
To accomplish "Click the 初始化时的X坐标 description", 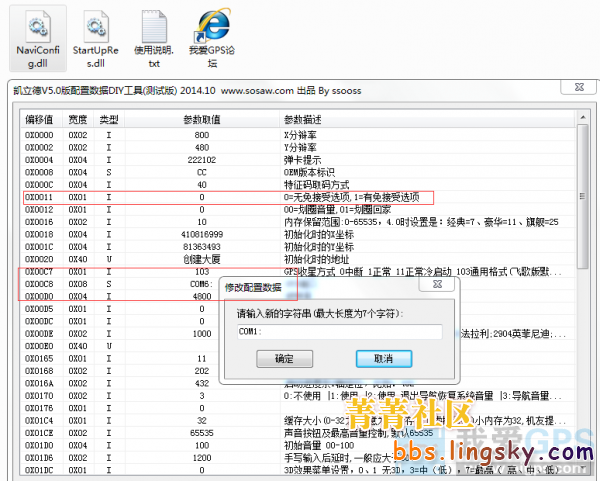I will coord(319,234).
